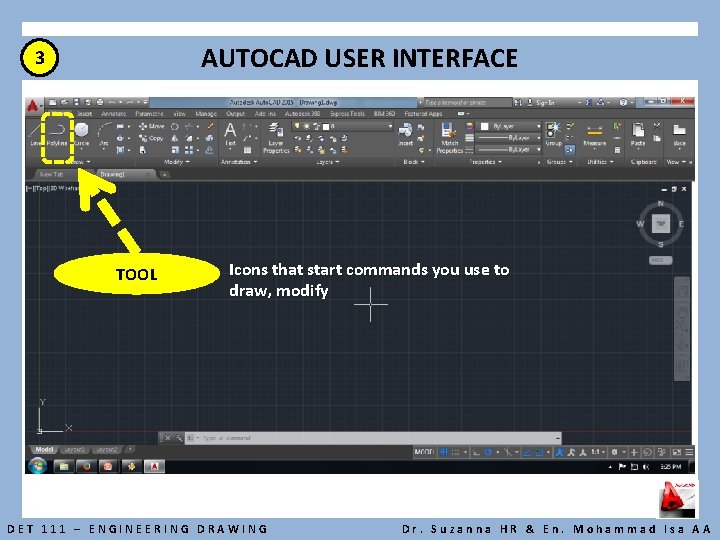Click the Table icon in Annotation panel
The height and width of the screenshot is (540, 720).
[248, 150]
